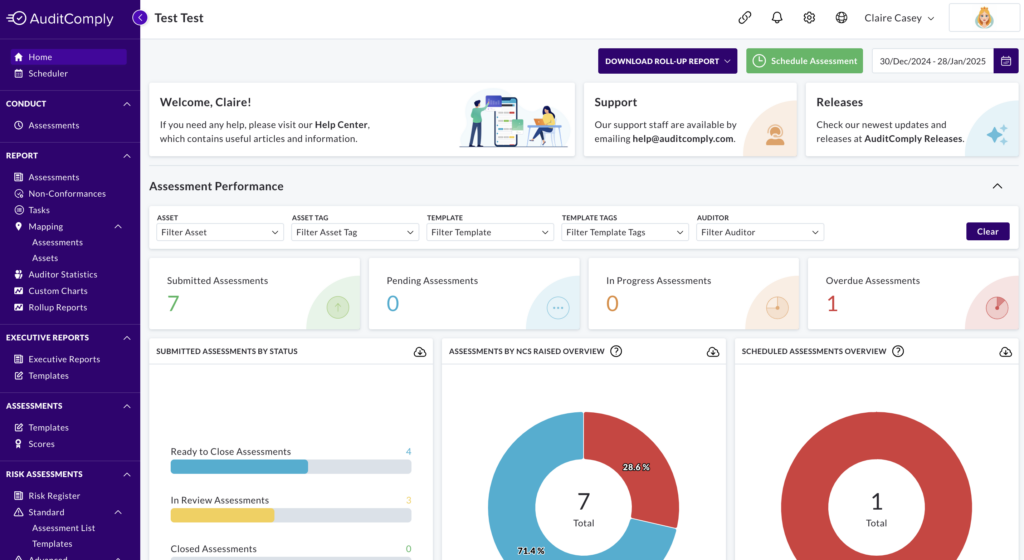This screenshot has width=1024, height=560.
Task: Open Assessments under Conduct
Action: point(53,125)
